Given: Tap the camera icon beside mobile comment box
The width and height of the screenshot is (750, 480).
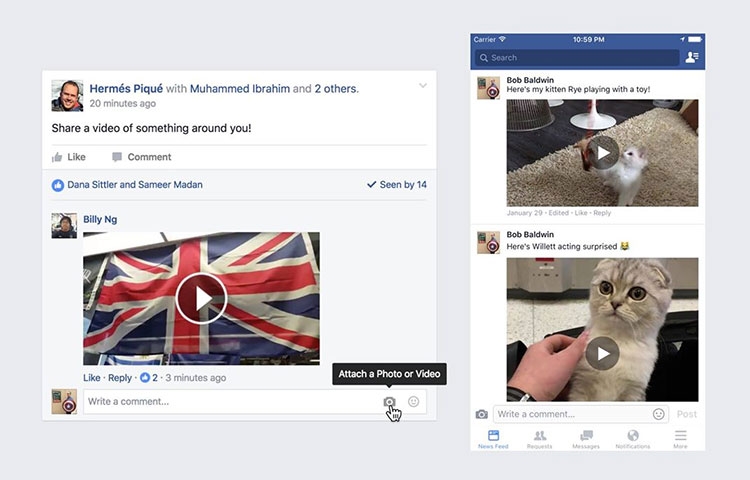Looking at the screenshot, I should point(482,414).
